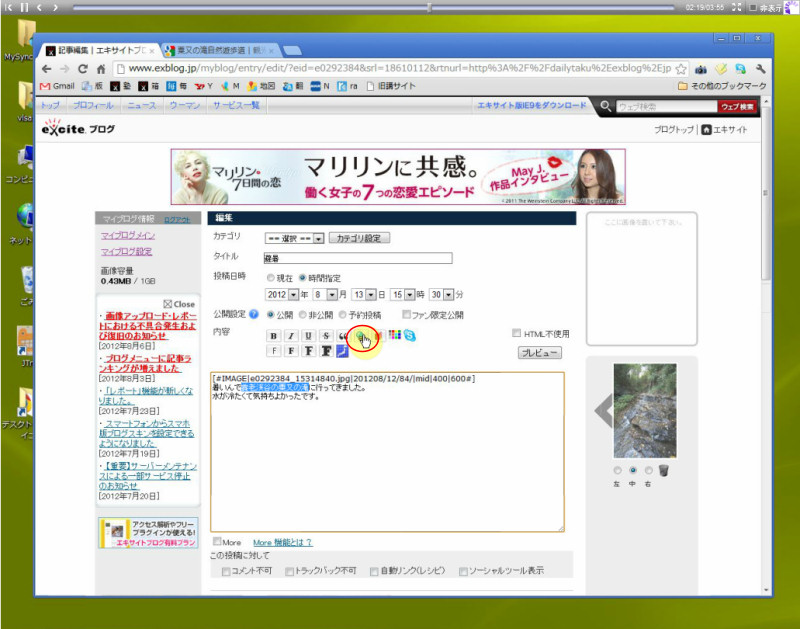
Task: Open the hour dropdown showing 15
Action: [403, 294]
